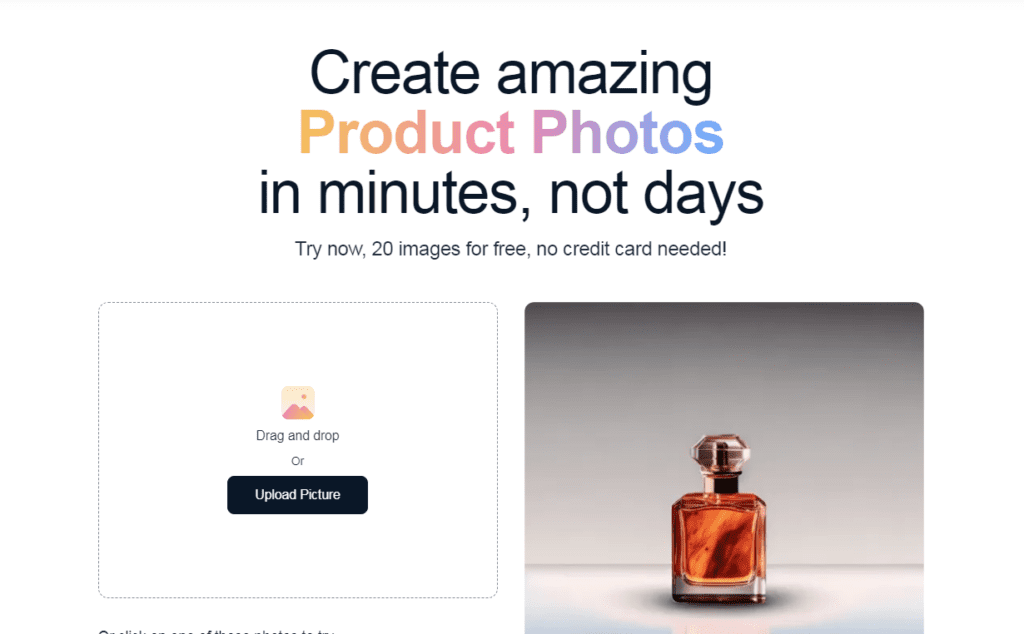Click the Or separator text
The image size is (1024, 634).
pos(298,461)
